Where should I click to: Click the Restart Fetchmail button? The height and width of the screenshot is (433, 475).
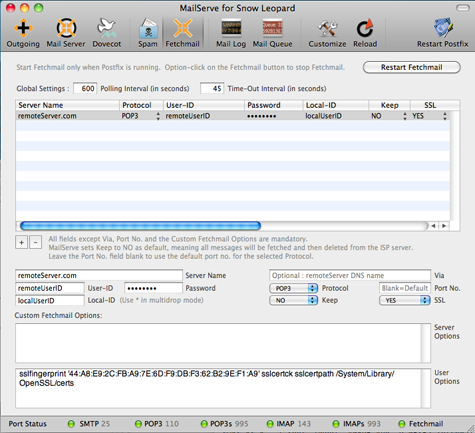point(412,67)
